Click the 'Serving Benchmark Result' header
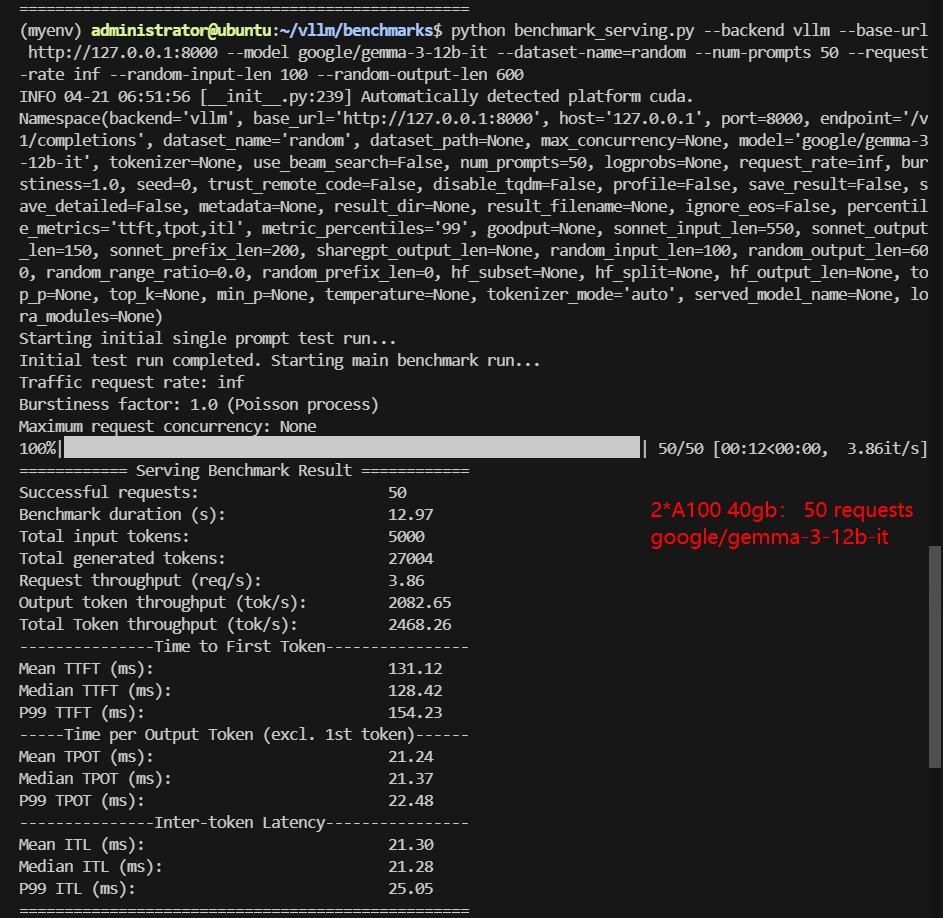The height and width of the screenshot is (918, 943). tap(244, 470)
